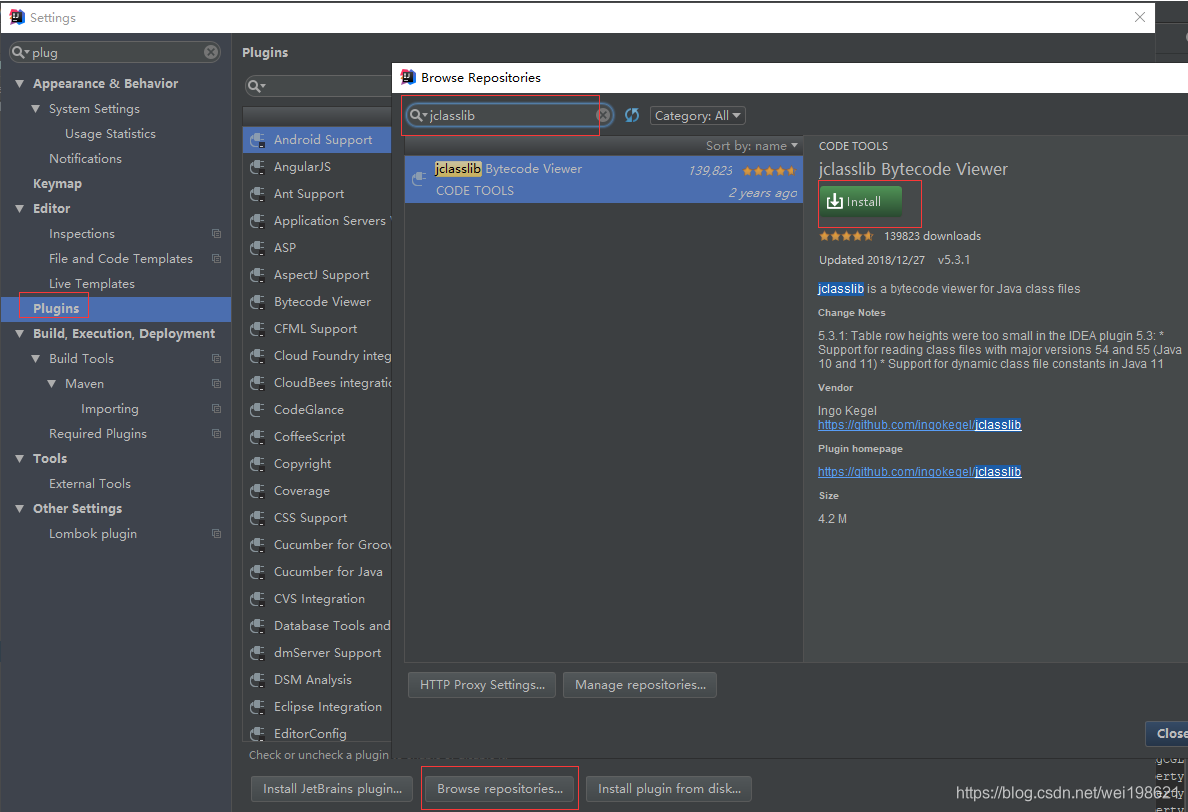Screen dimensions: 1188x812
Task: Click the Eclipse Integration plugin icon
Action: (258, 707)
